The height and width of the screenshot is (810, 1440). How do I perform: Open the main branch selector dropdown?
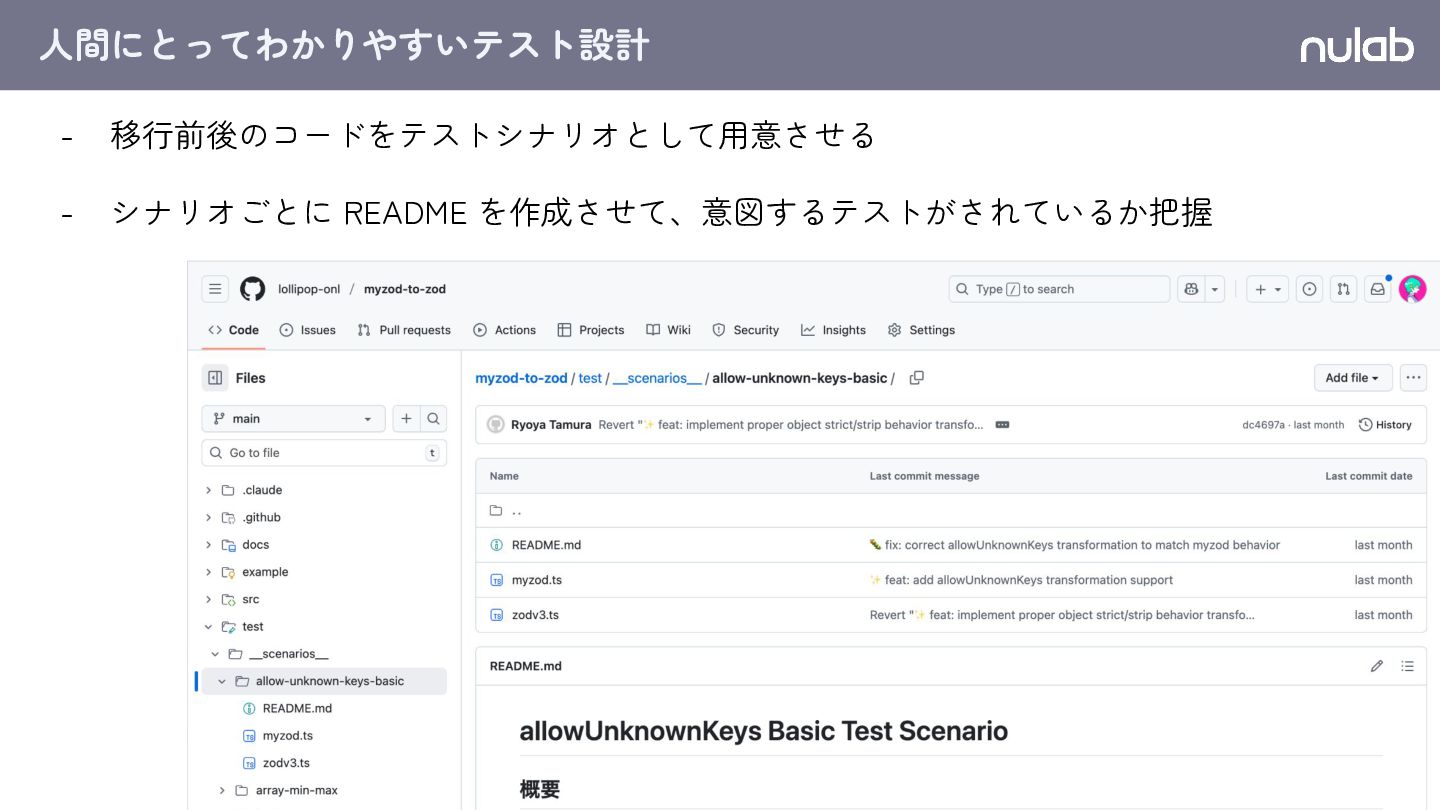click(293, 419)
